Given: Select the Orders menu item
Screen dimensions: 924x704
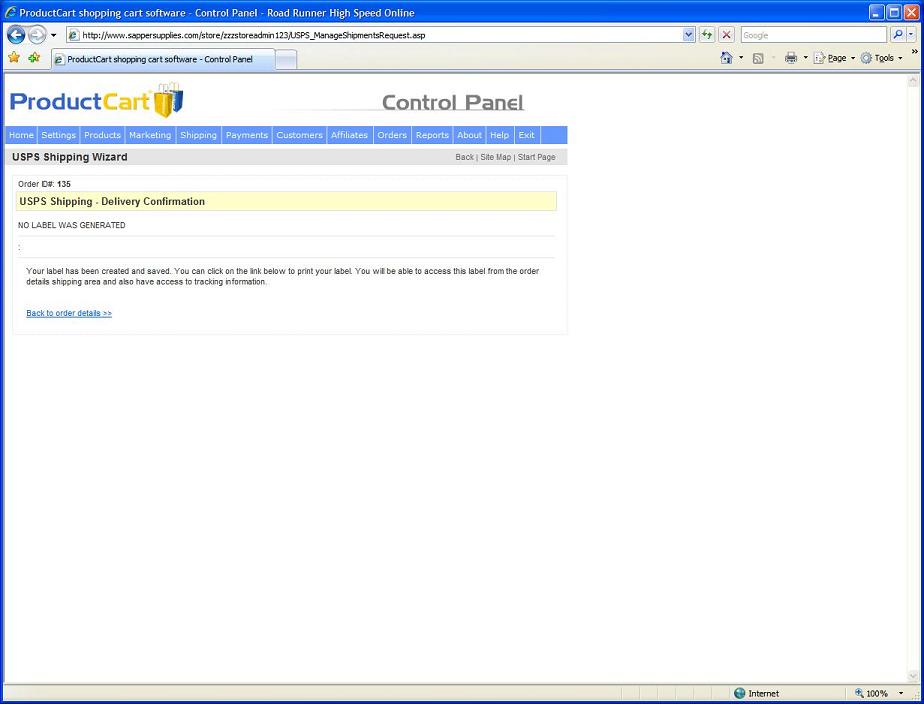Looking at the screenshot, I should 392,135.
